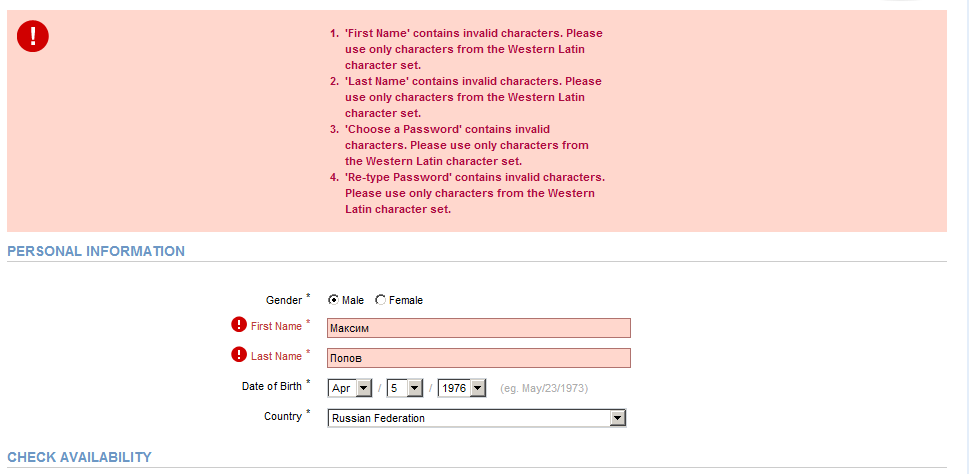The width and height of the screenshot is (969, 474).
Task: Open the birth month dropdown showing Apr
Action: pos(350,389)
